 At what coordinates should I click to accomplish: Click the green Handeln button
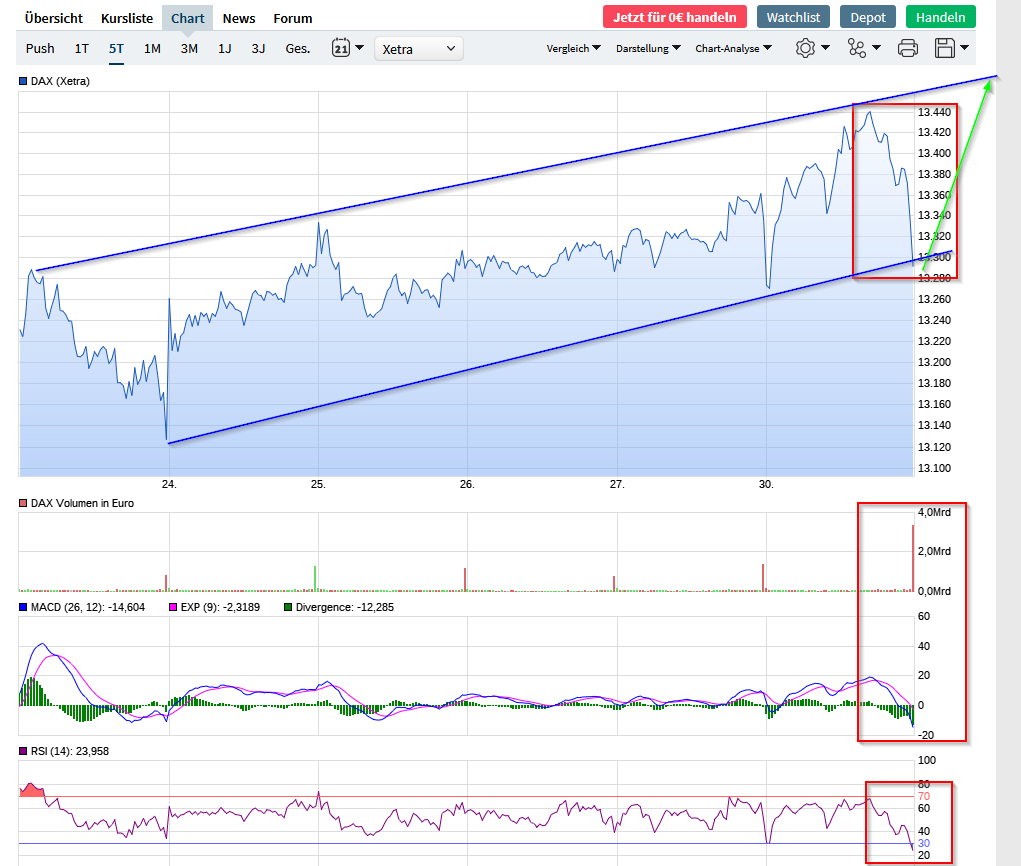tap(940, 17)
